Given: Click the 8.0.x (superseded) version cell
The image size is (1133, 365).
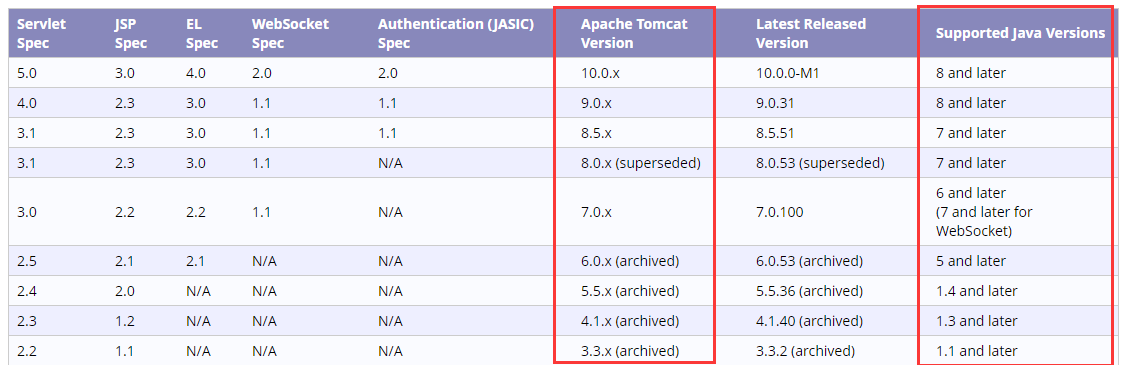Looking at the screenshot, I should (640, 163).
